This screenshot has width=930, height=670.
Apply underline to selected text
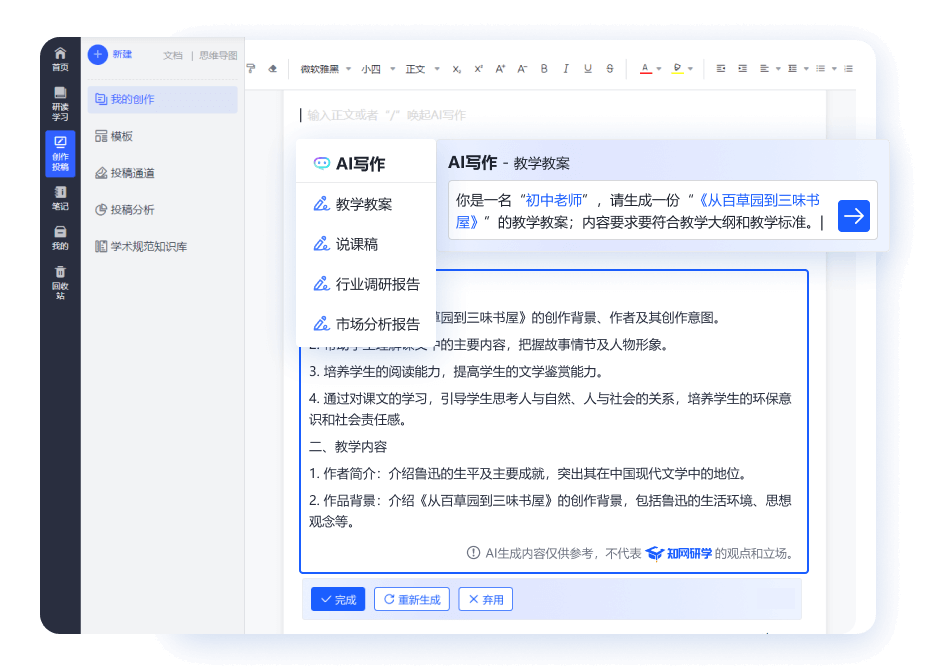588,68
